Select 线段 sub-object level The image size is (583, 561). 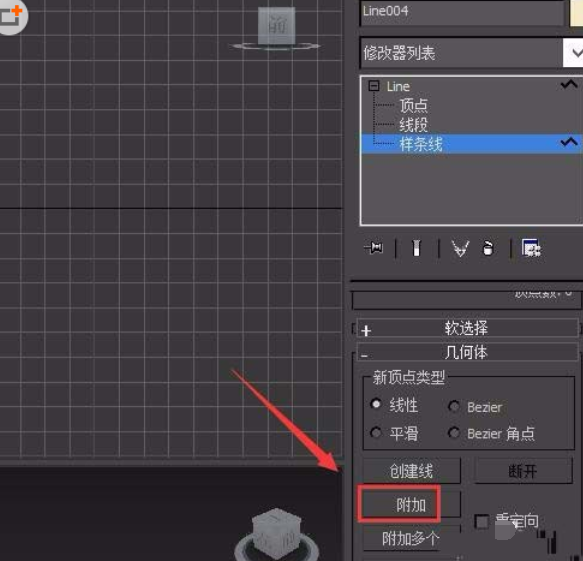pyautogui.click(x=413, y=125)
